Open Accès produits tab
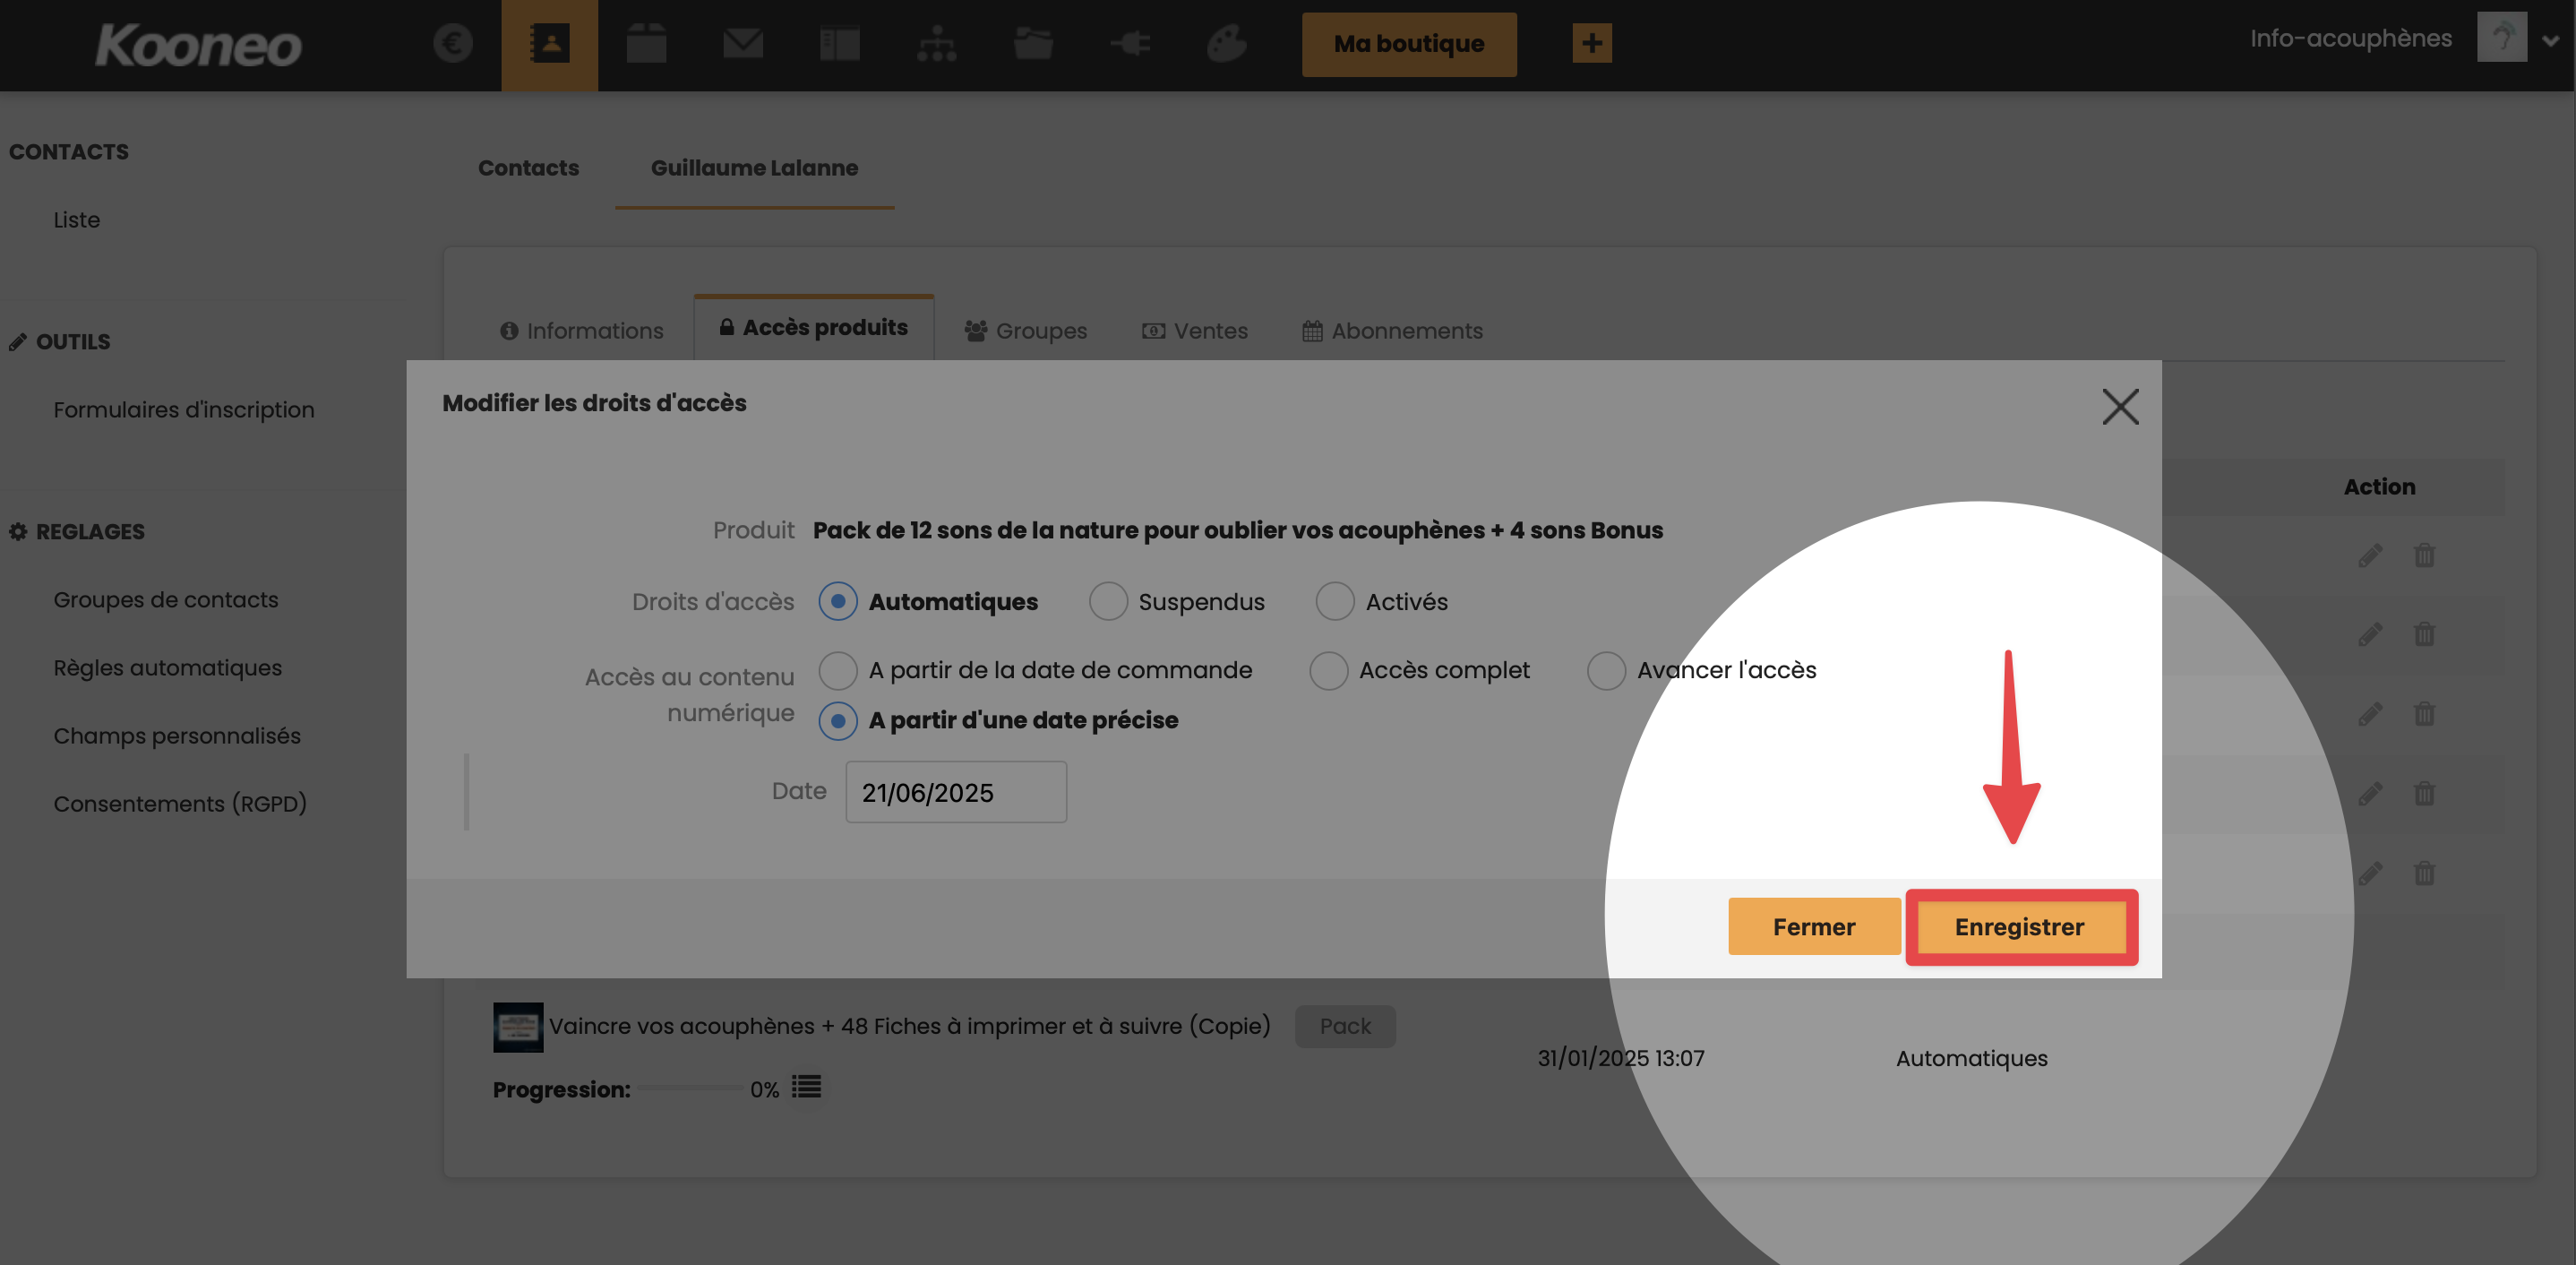The image size is (2576, 1265). [x=814, y=328]
